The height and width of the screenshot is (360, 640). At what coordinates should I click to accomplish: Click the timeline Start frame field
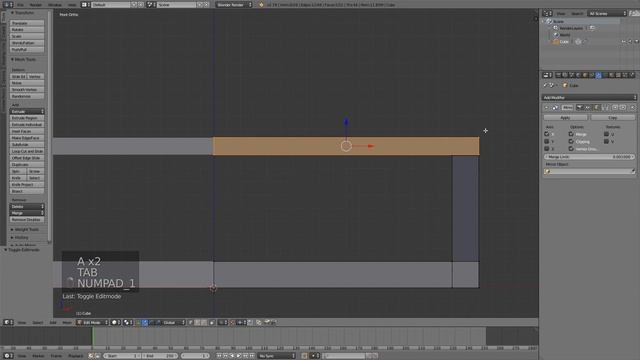tap(121, 356)
